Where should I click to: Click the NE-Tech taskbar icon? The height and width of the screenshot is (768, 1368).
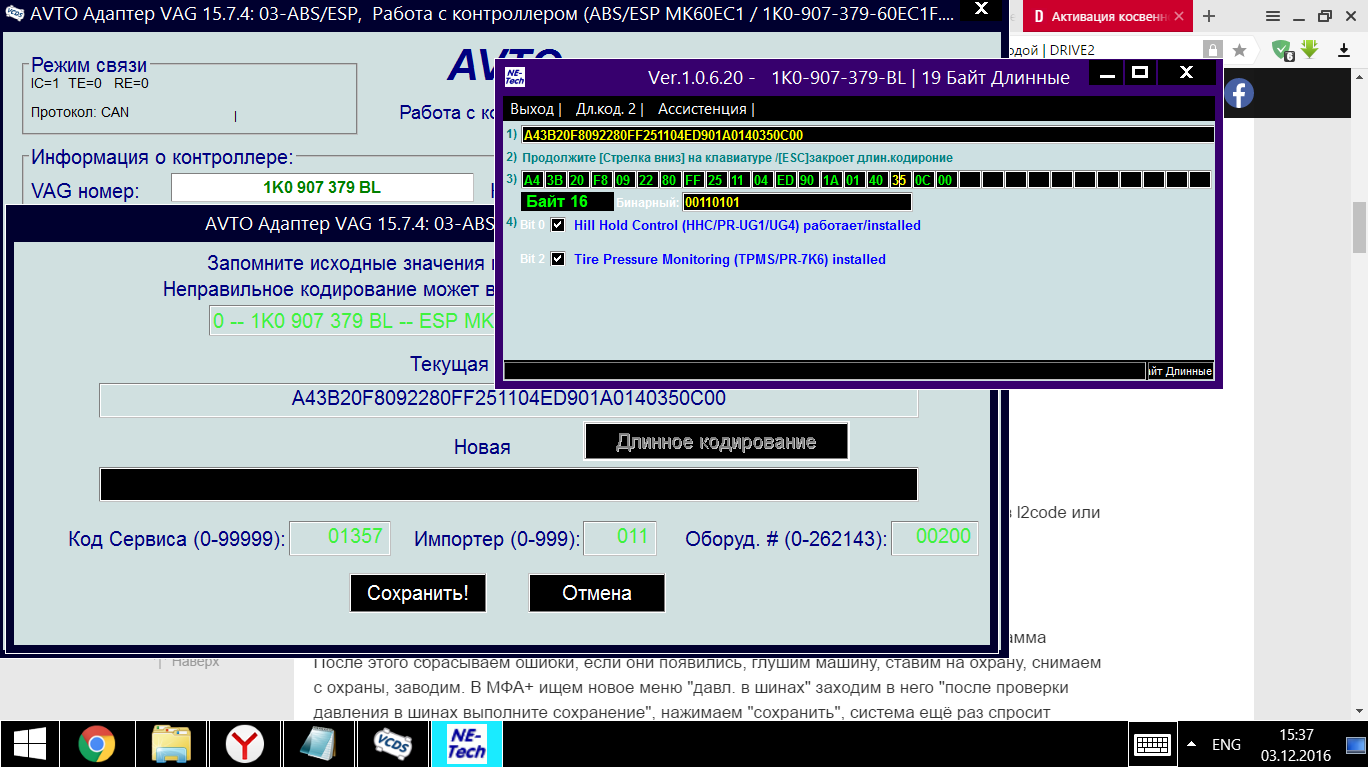point(466,743)
